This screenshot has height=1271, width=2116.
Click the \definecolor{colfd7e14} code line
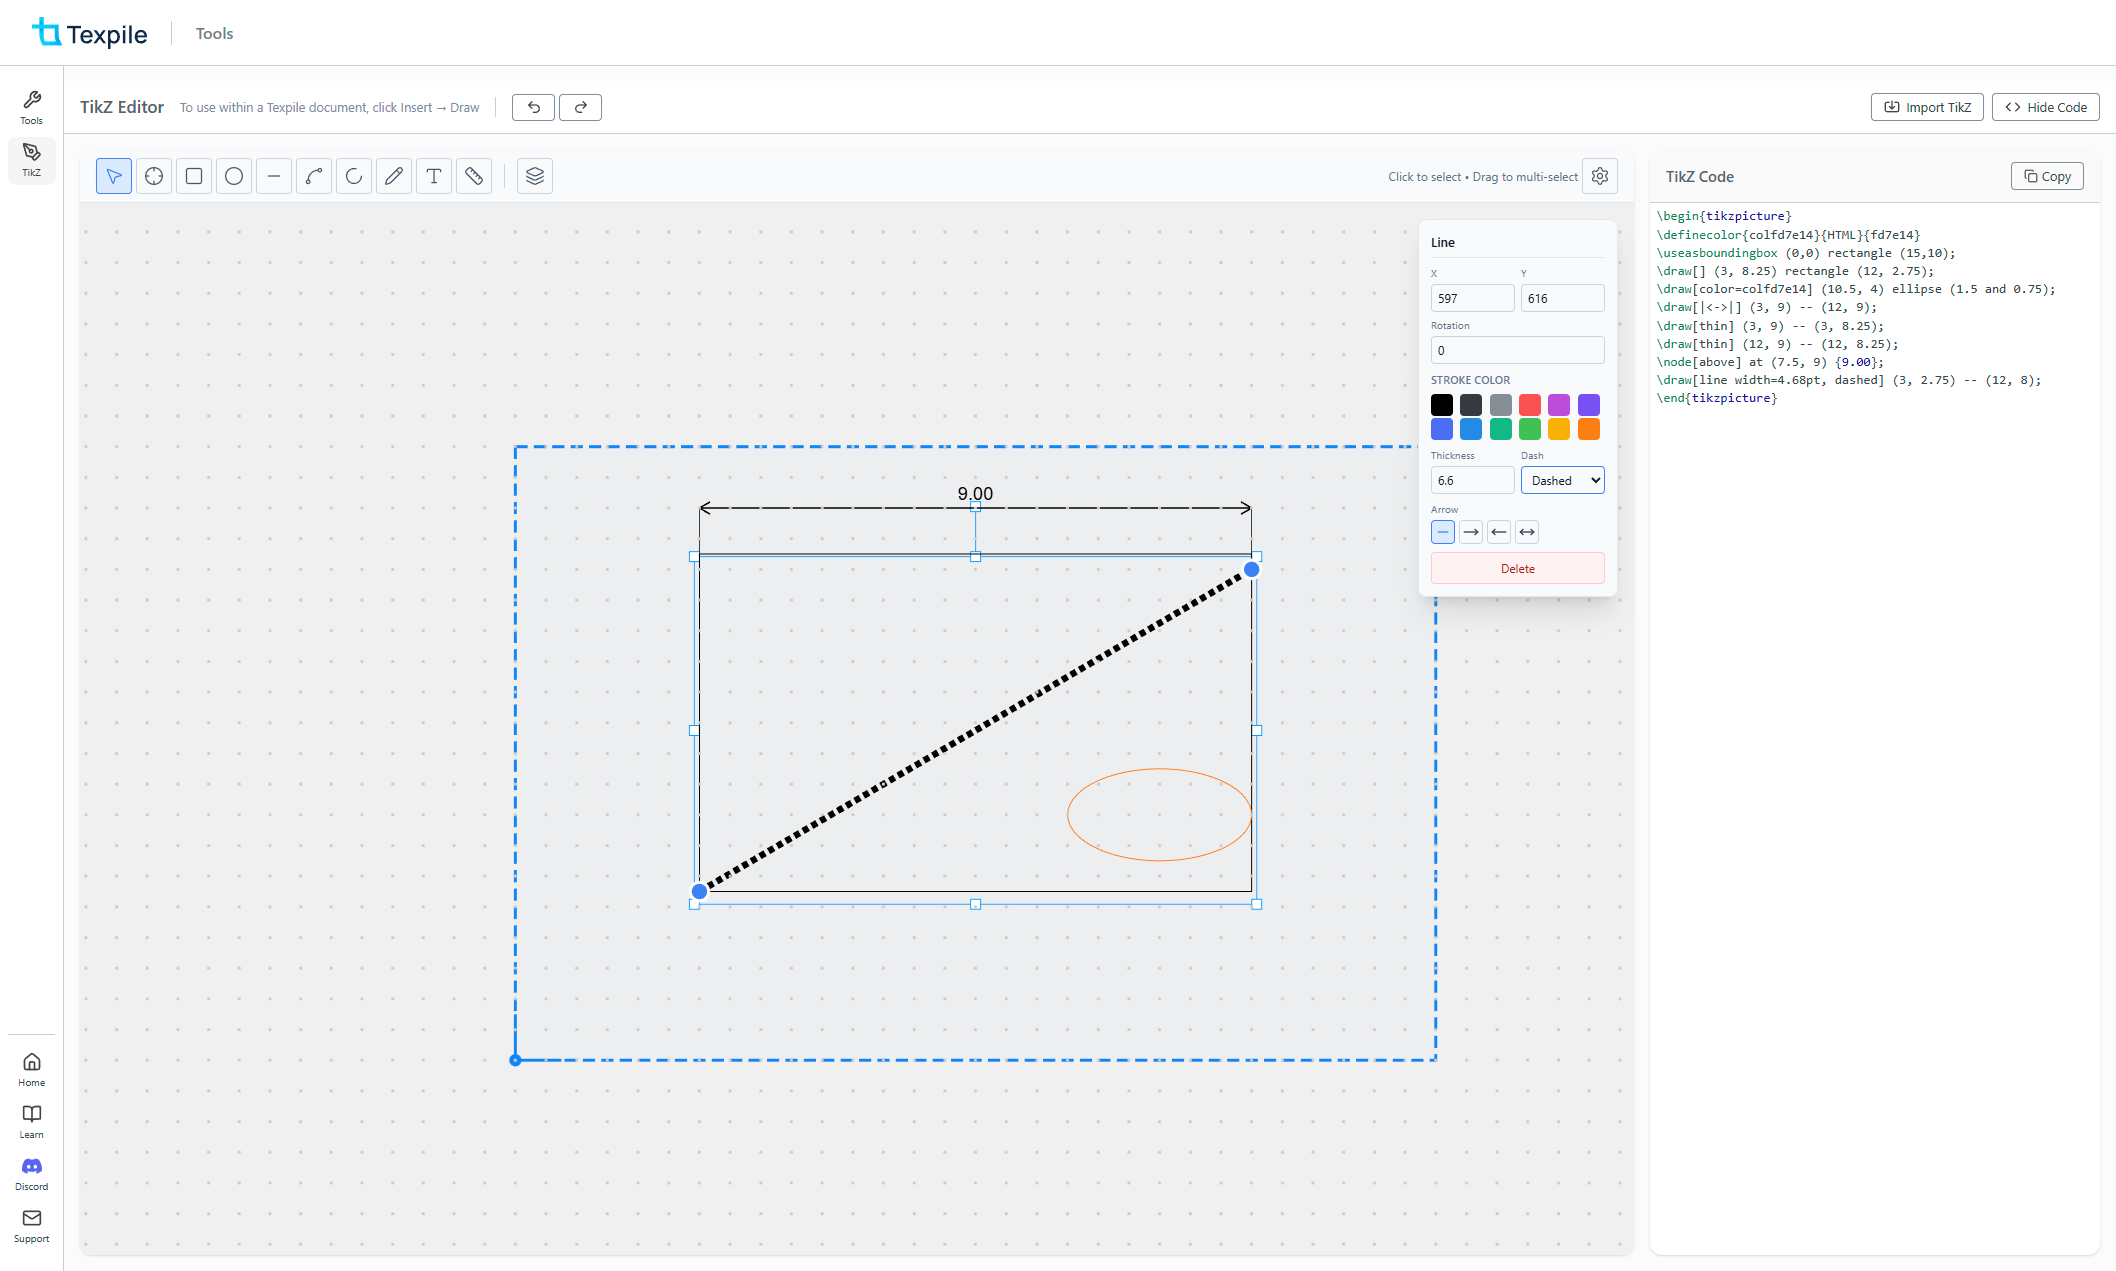pos(1789,235)
